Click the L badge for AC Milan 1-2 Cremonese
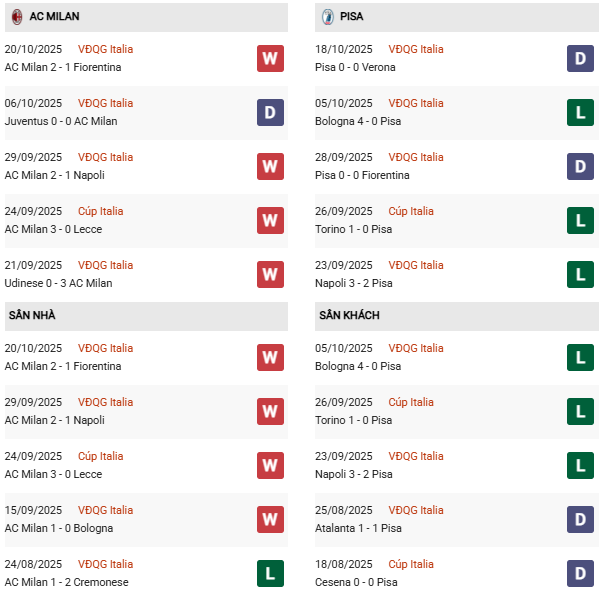The width and height of the screenshot is (600, 593). pos(270,573)
